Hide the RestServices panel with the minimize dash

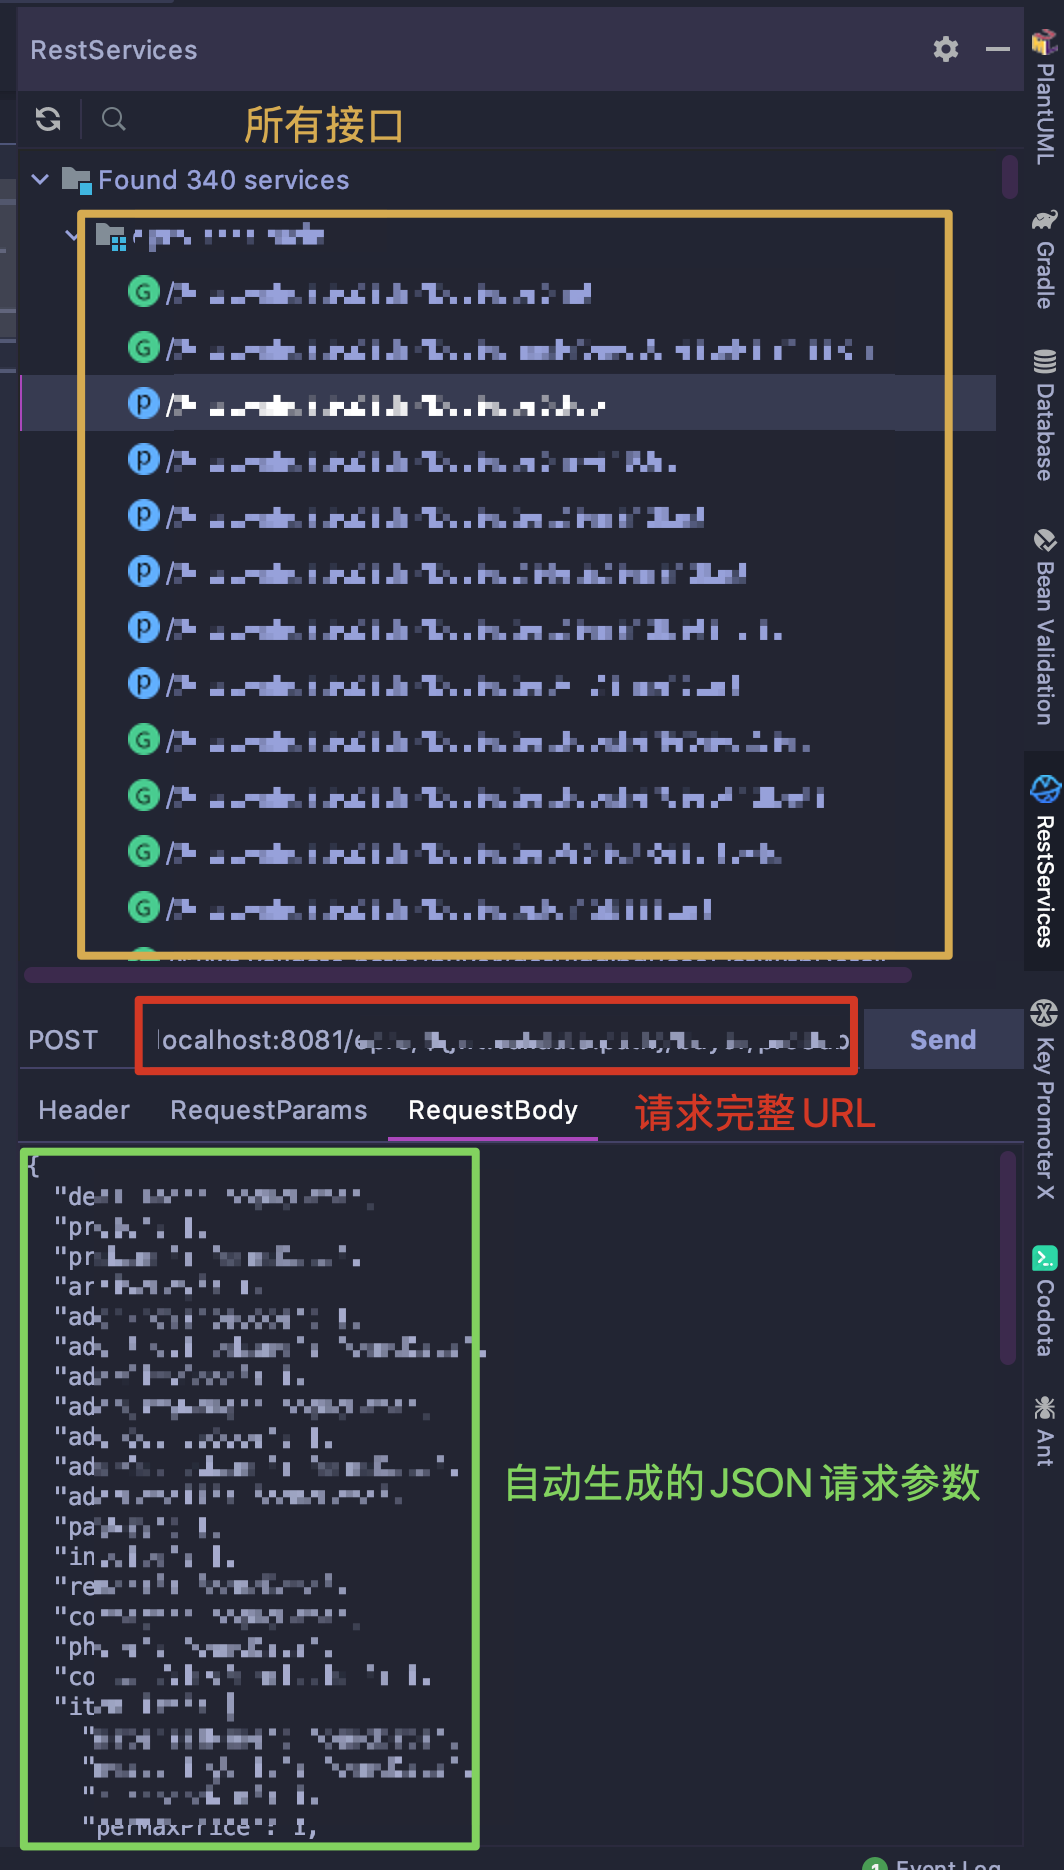click(997, 49)
